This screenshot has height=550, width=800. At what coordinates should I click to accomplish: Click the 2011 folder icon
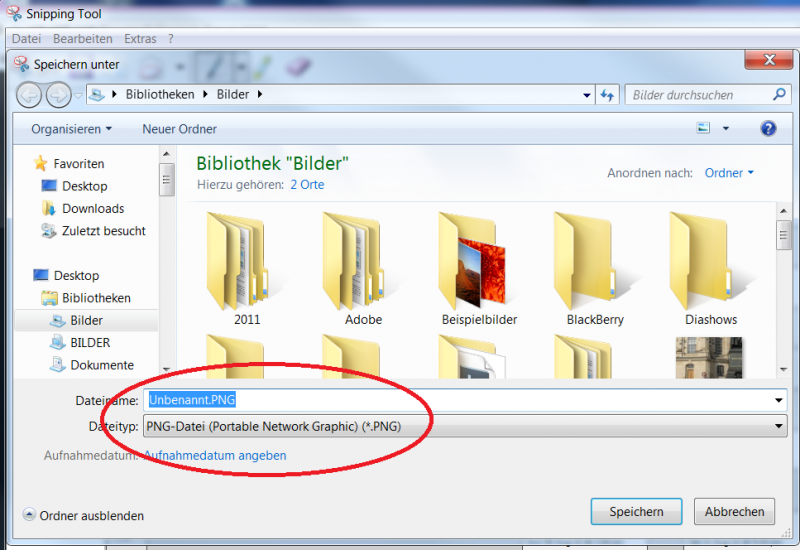[238, 261]
